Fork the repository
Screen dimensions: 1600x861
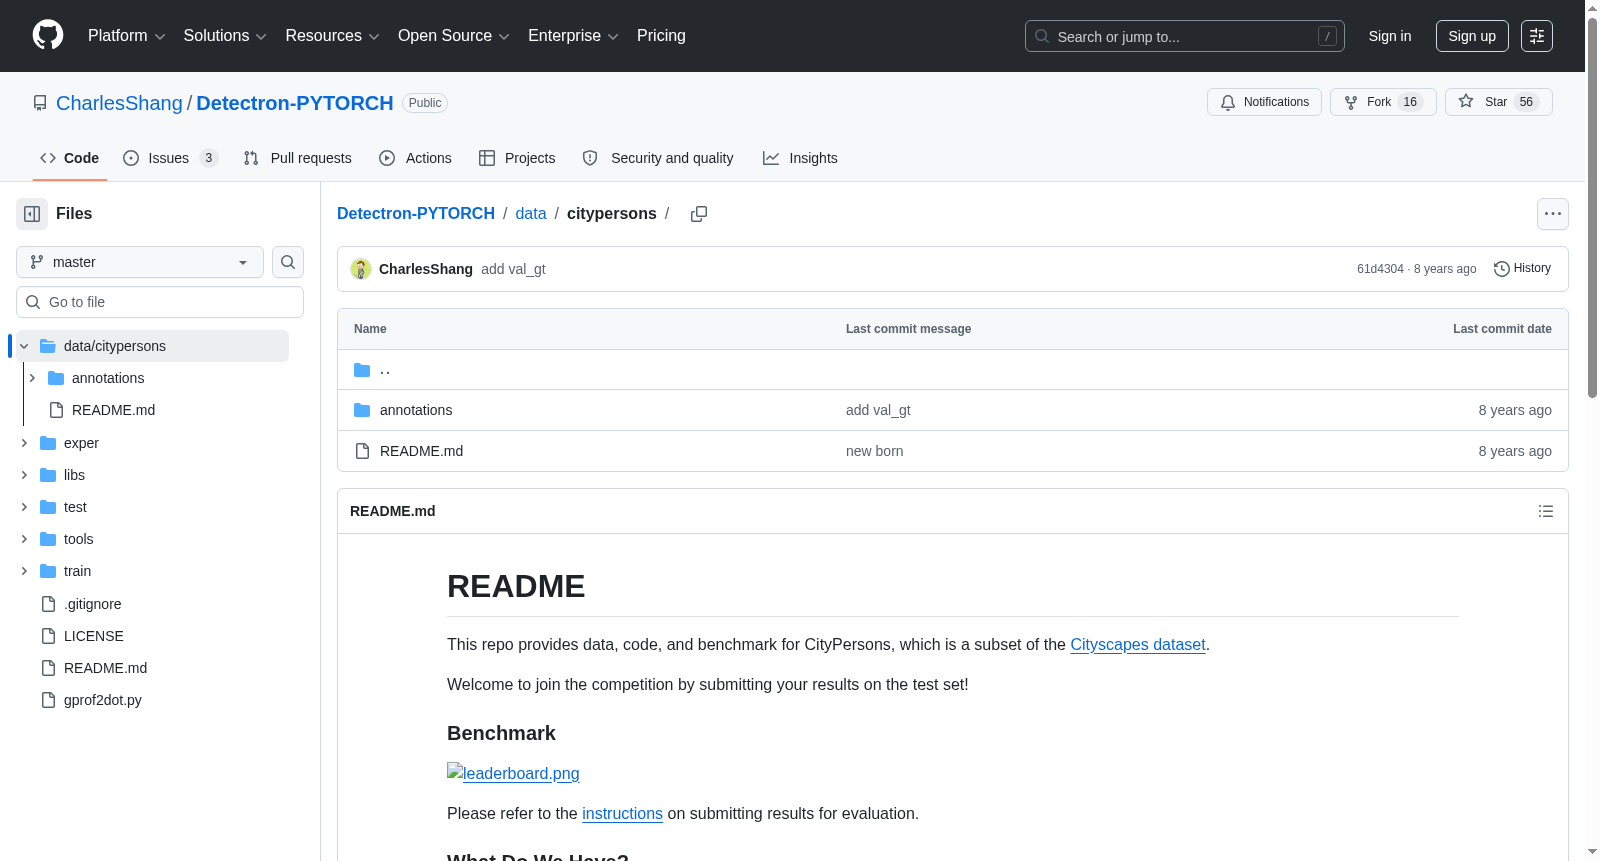point(1383,102)
